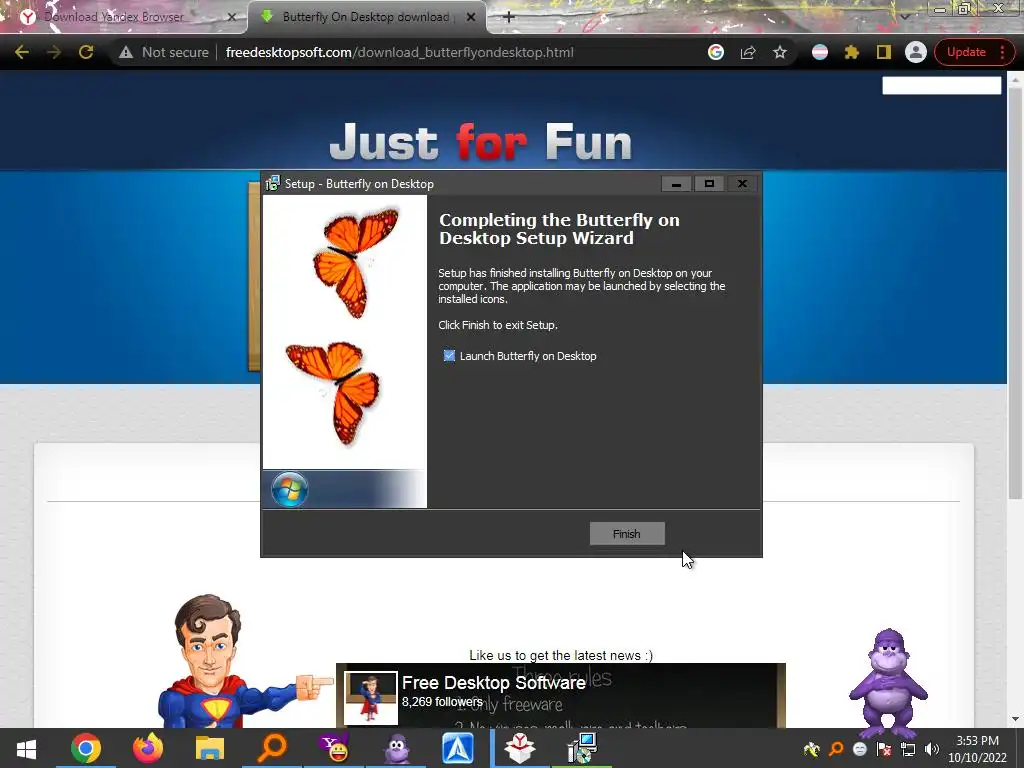Click the superhero cartoon character image
The width and height of the screenshot is (1024, 768).
(x=222, y=661)
